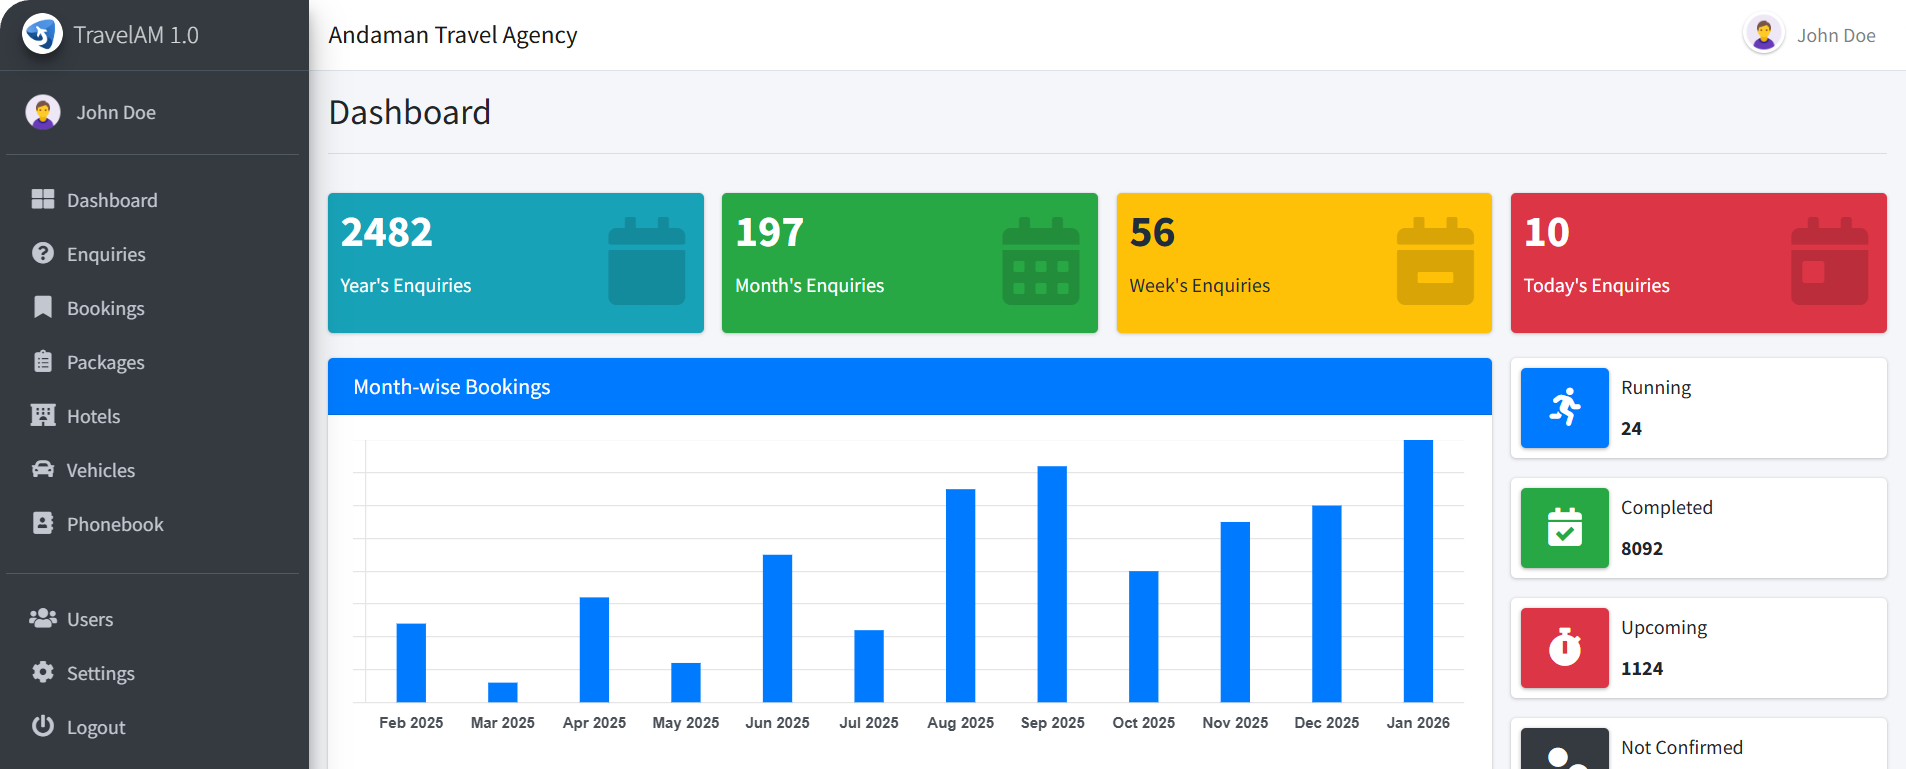Select the Year's Enquiries card

515,263
